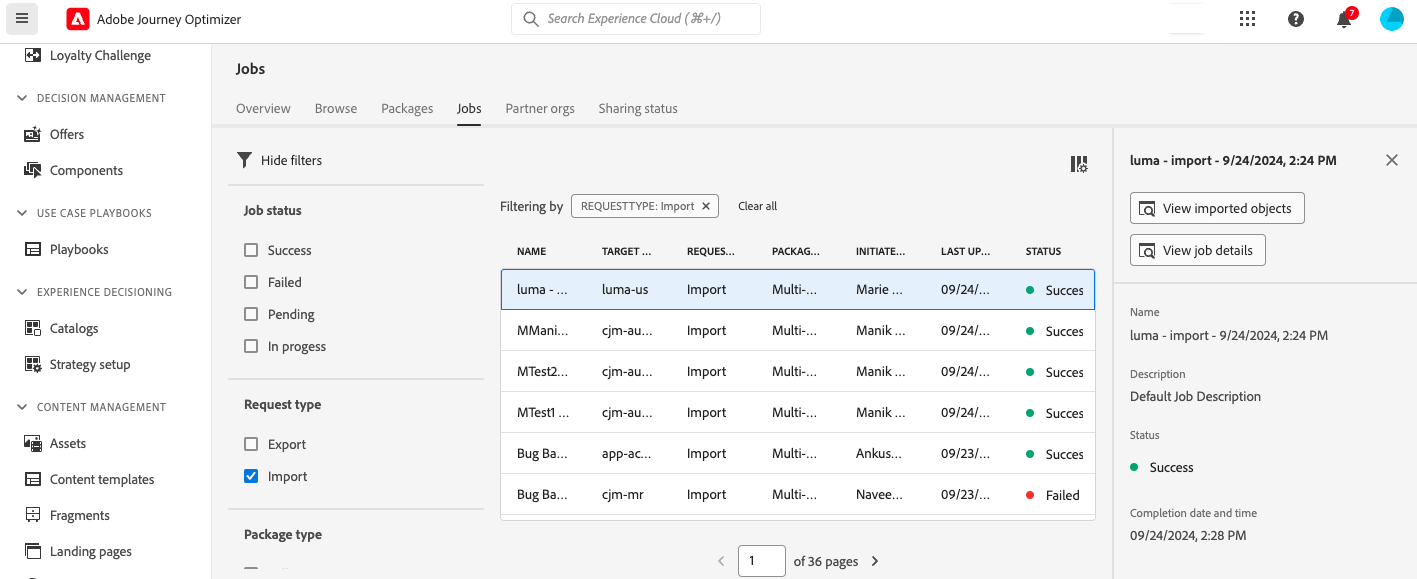Open Content templates in the sidebar

click(102, 479)
